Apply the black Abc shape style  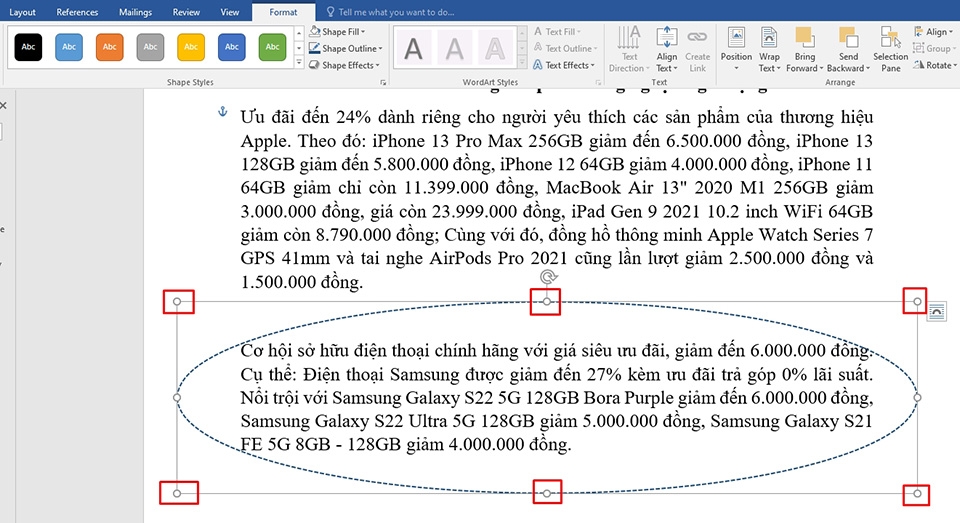[x=28, y=47]
